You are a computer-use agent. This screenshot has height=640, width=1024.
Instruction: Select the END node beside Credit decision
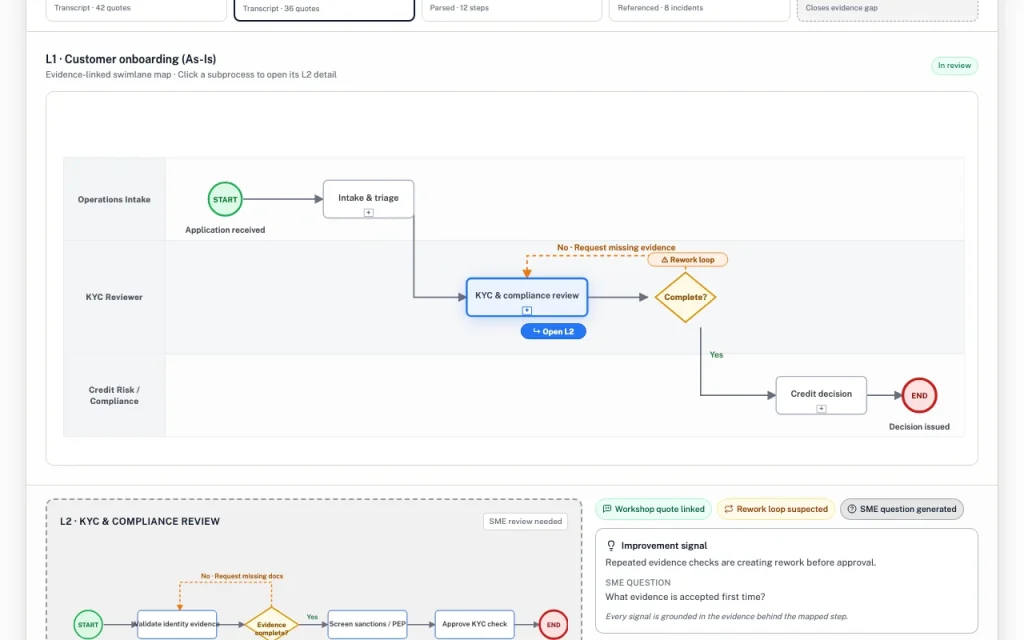pyautogui.click(x=919, y=395)
